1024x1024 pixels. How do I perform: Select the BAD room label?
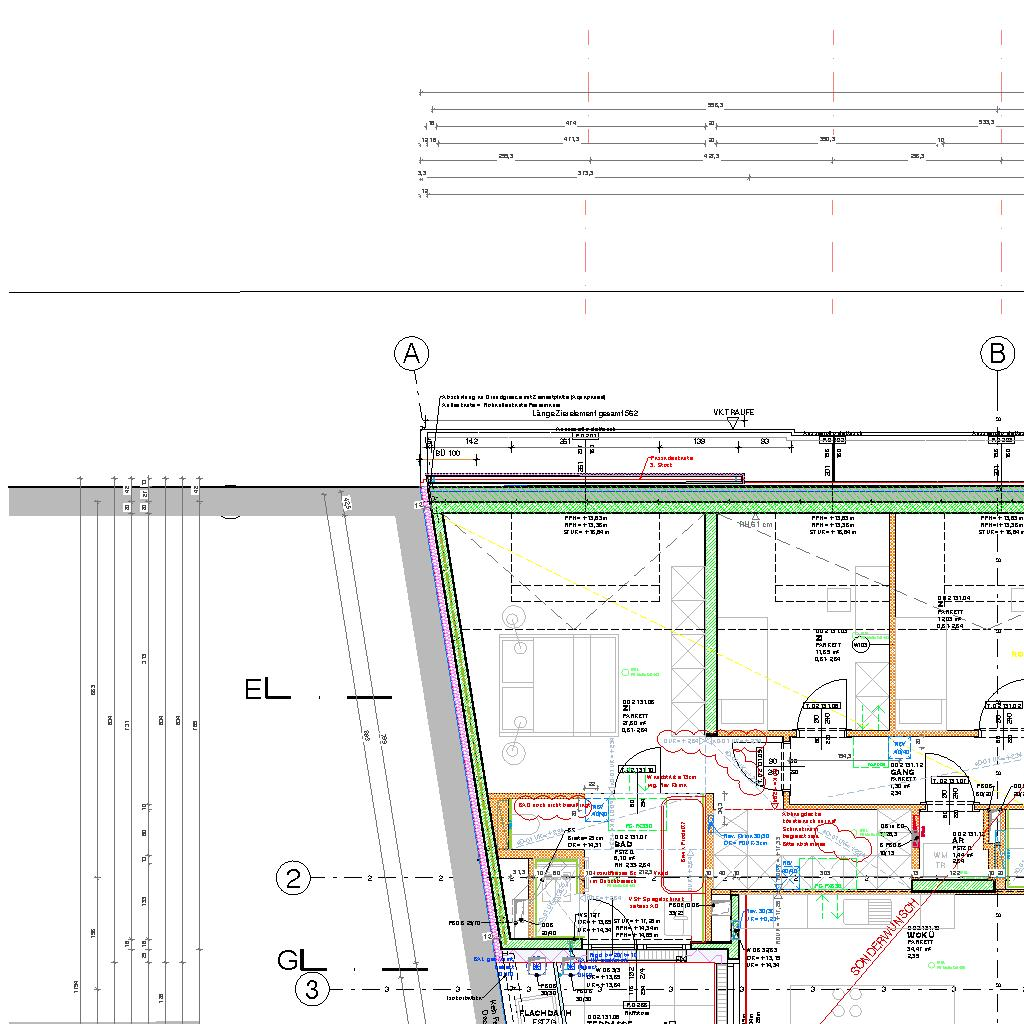coord(624,845)
